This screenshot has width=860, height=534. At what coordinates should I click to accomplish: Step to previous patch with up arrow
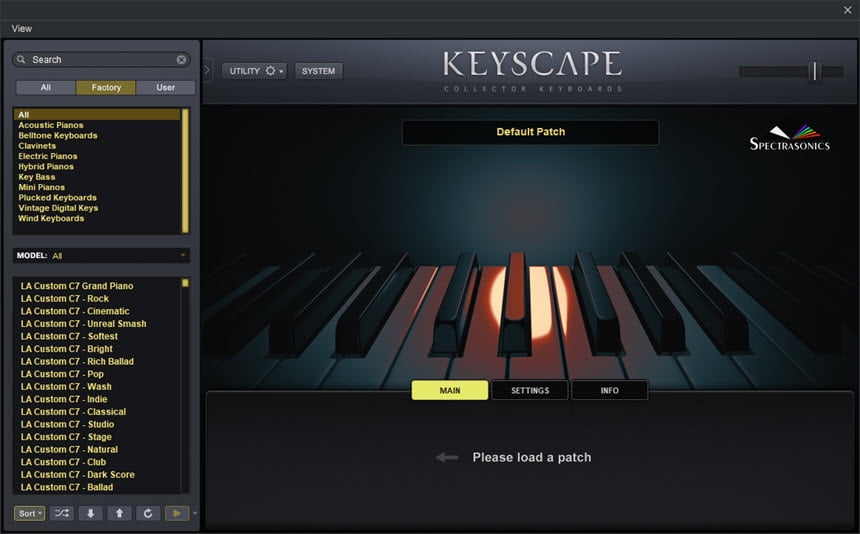[x=119, y=514]
